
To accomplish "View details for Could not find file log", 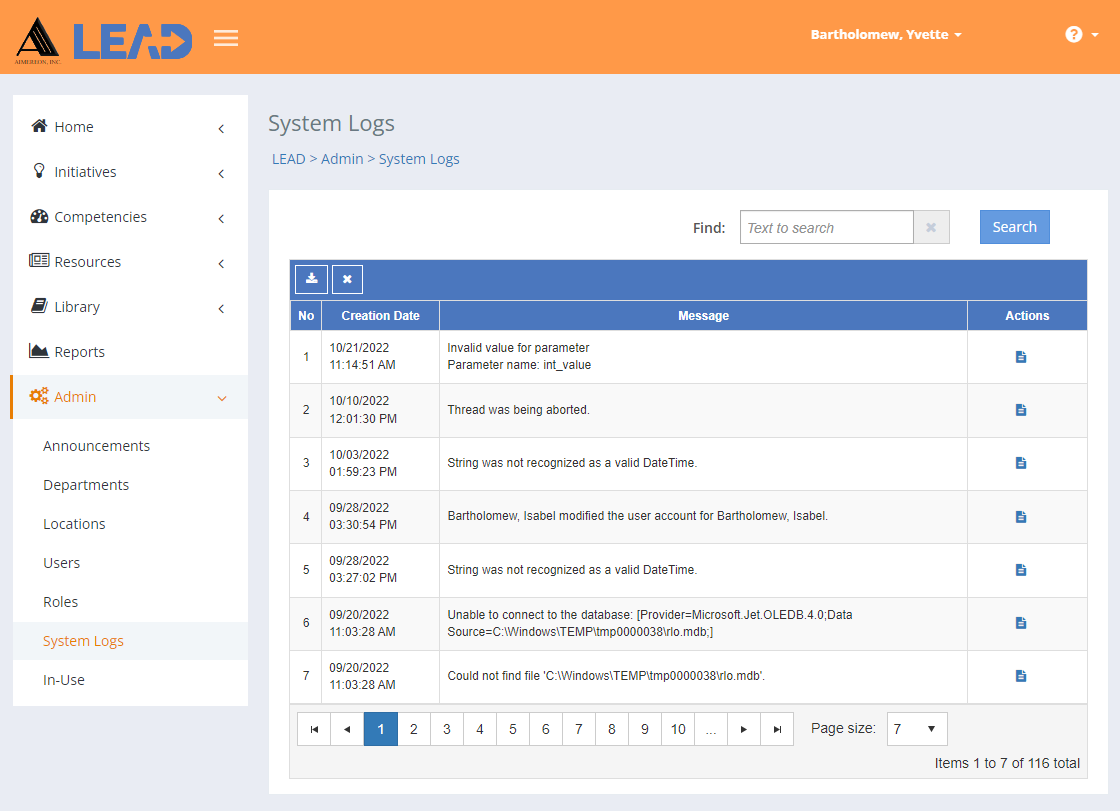I will [1021, 676].
